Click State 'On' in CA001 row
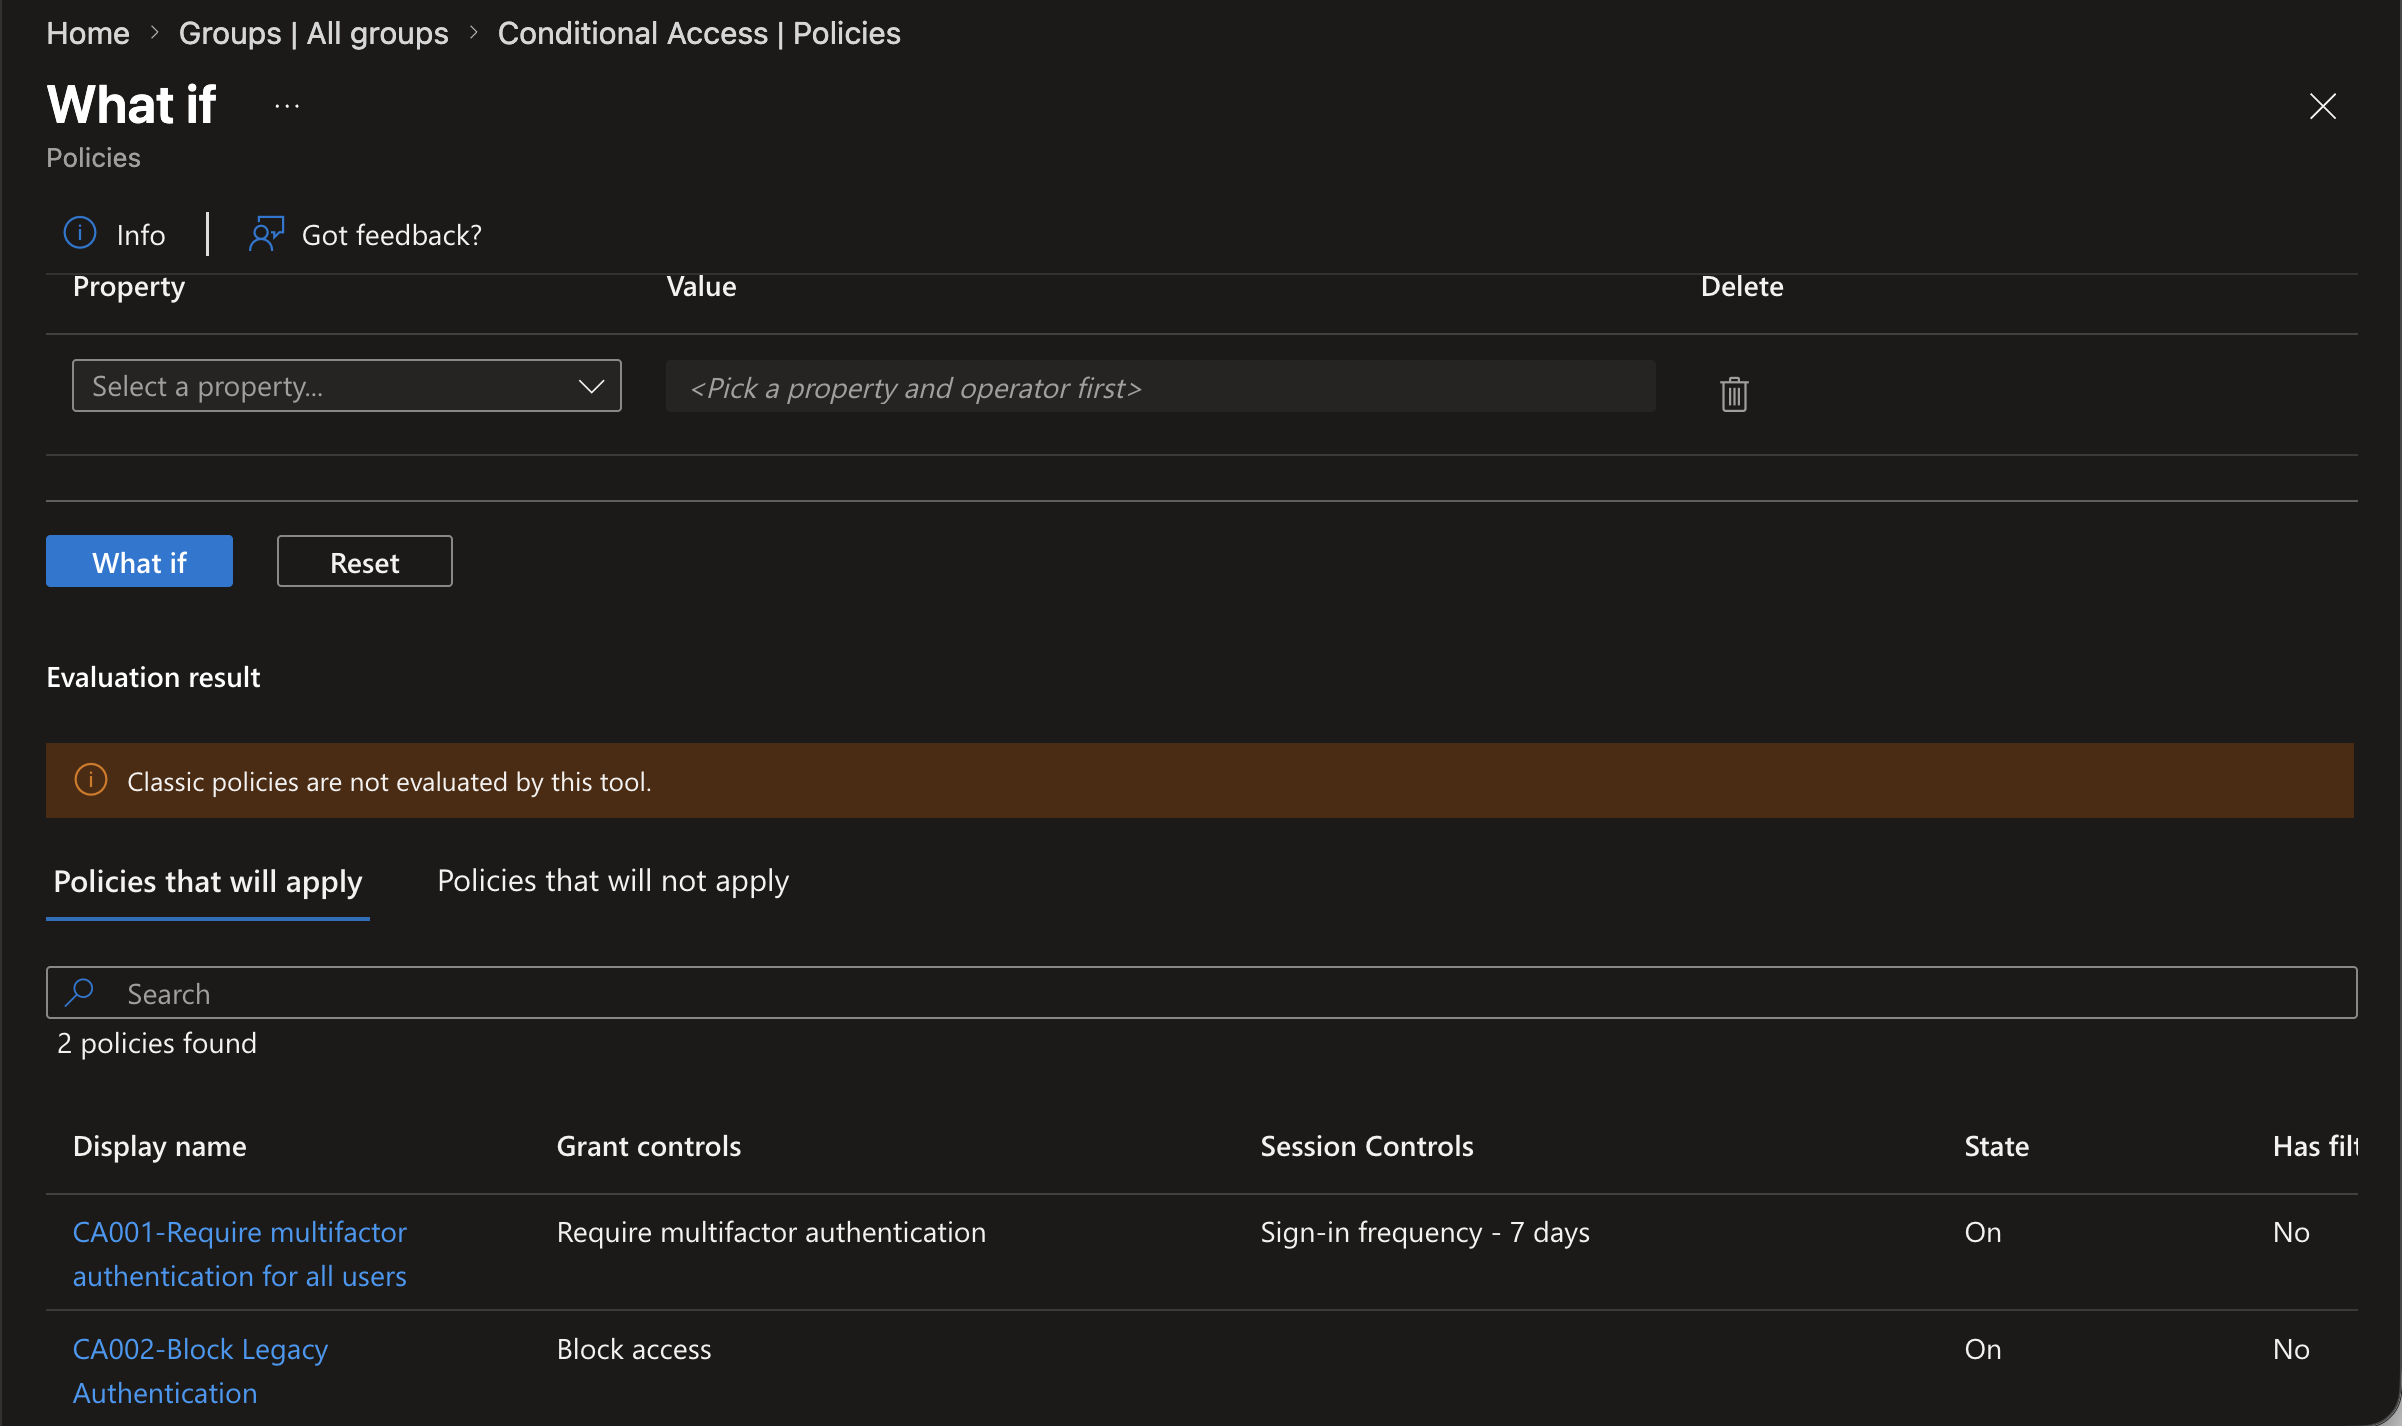Viewport: 2402px width, 1426px height. pos(1983,1232)
